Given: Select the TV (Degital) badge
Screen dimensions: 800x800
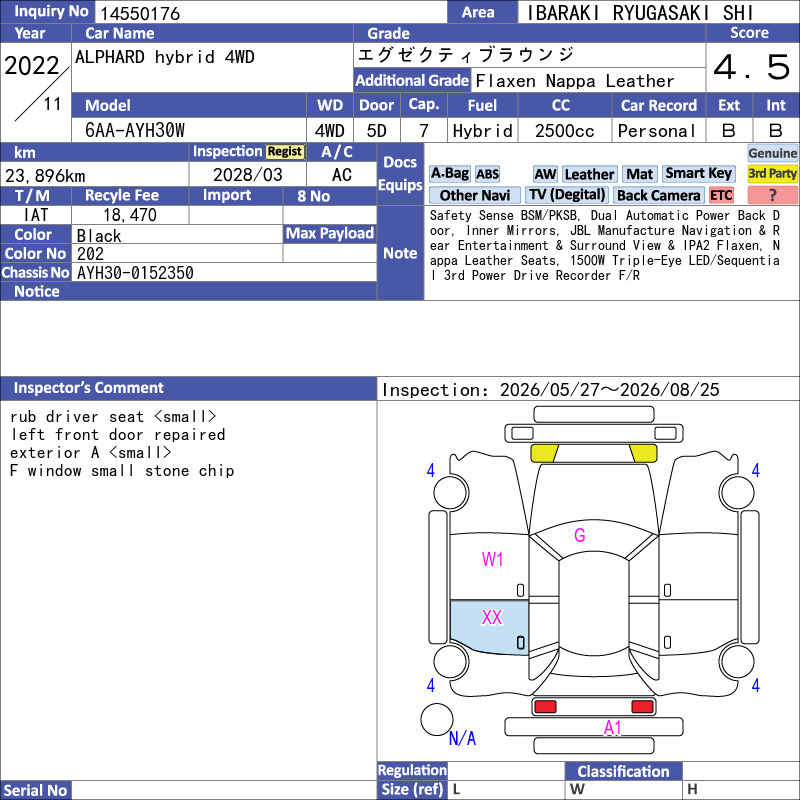Looking at the screenshot, I should point(567,195).
